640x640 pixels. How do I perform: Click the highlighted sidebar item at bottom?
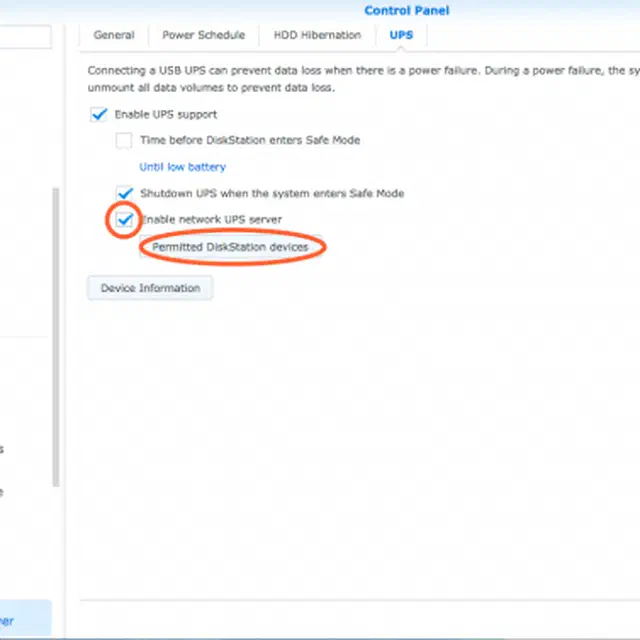click(25, 619)
